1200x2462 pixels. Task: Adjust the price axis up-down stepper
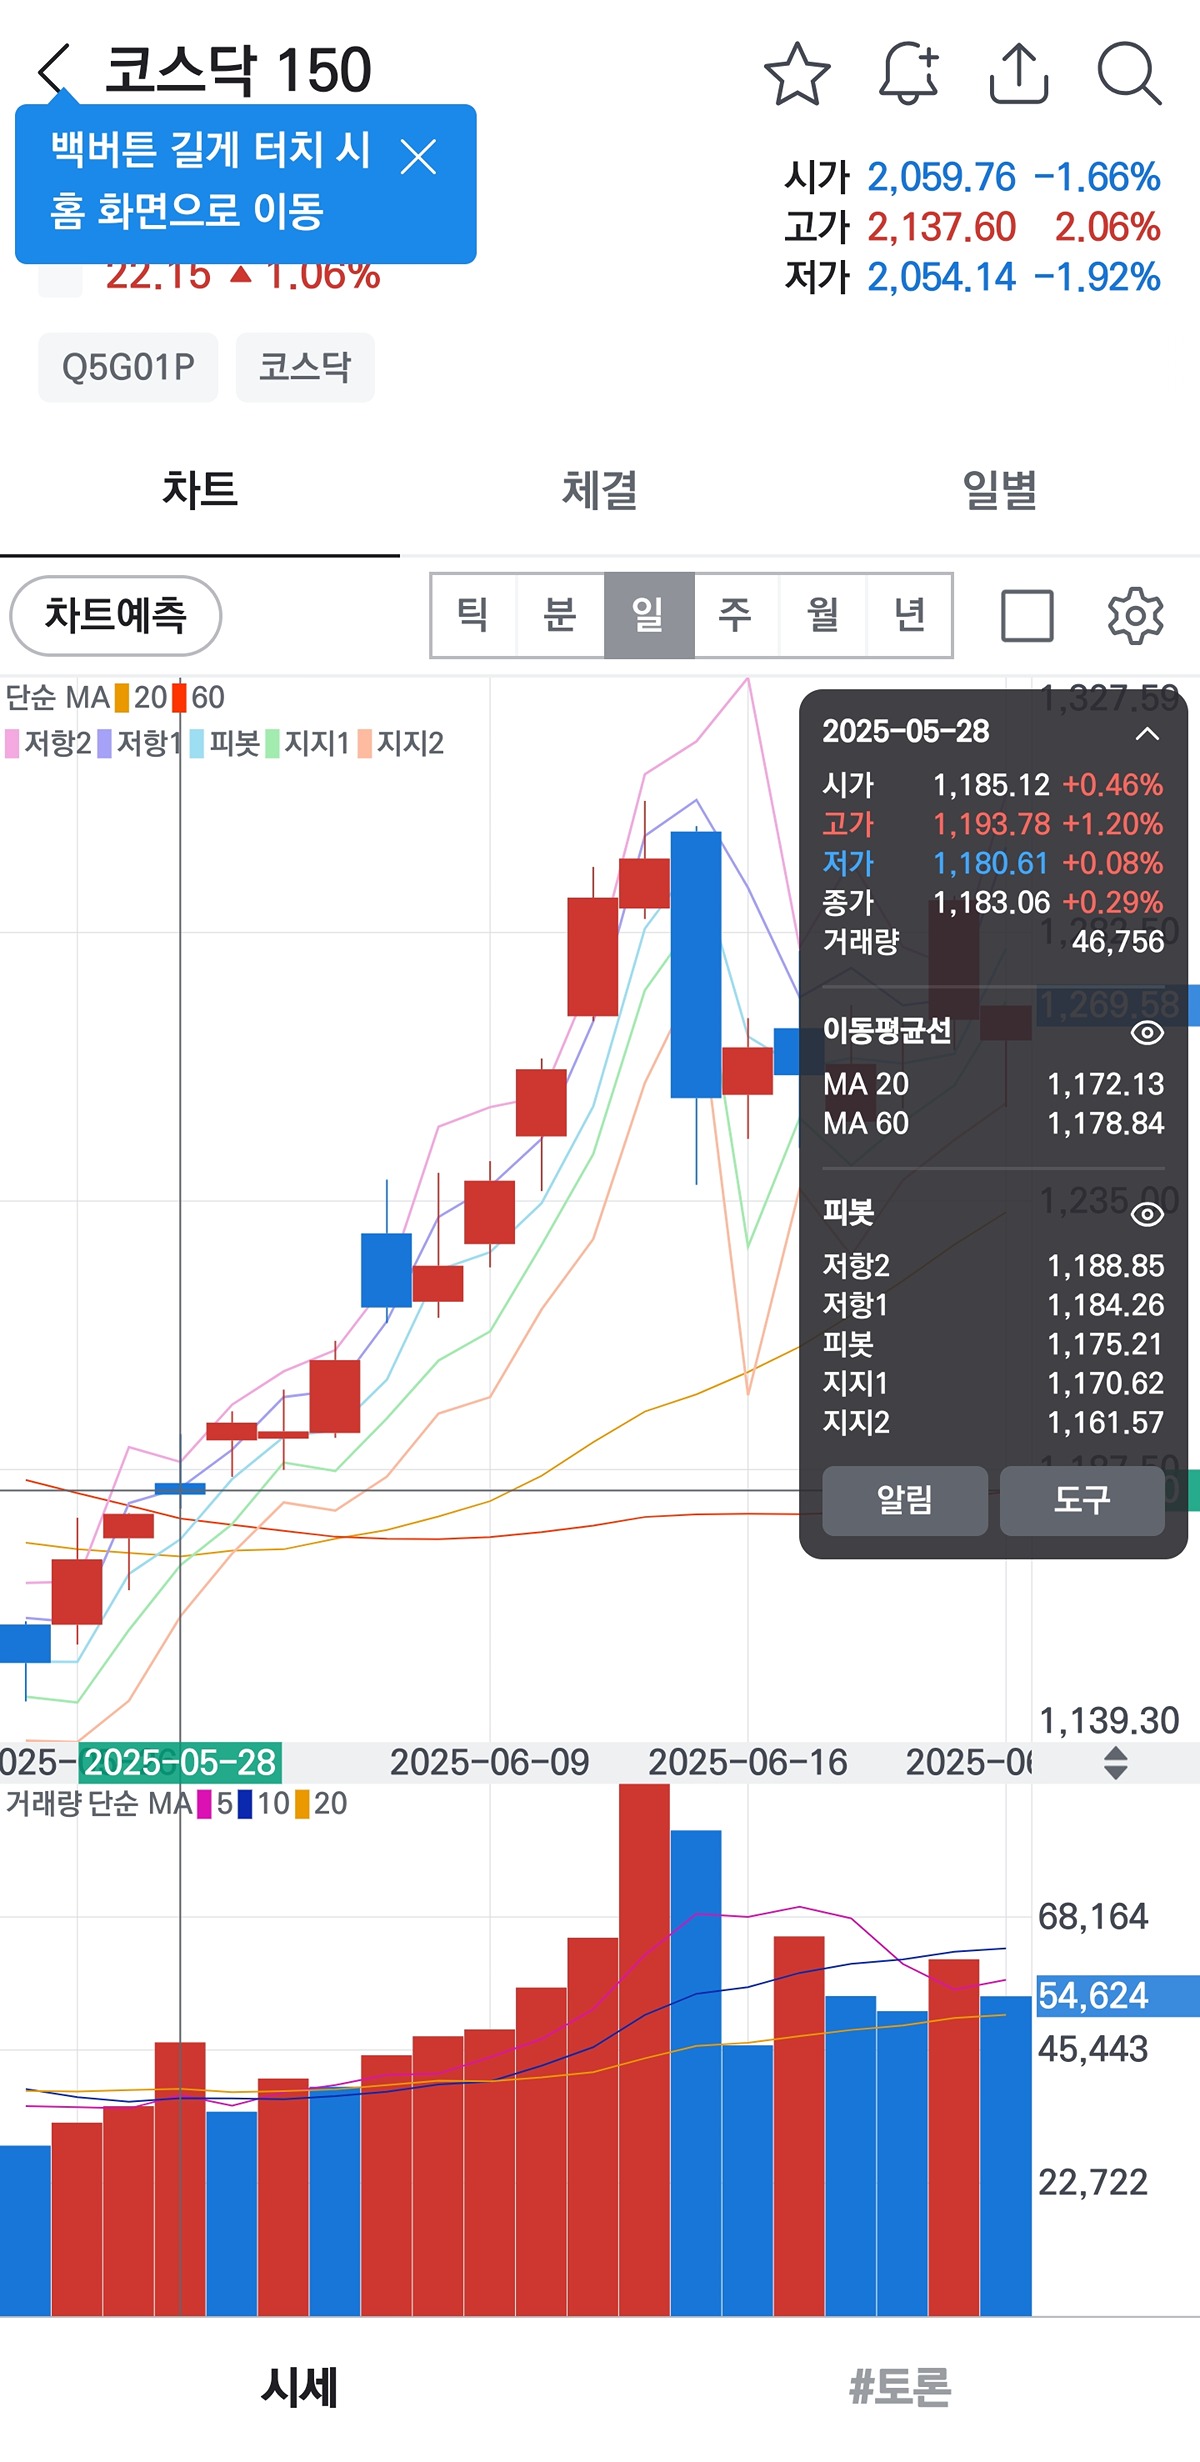[x=1116, y=1762]
